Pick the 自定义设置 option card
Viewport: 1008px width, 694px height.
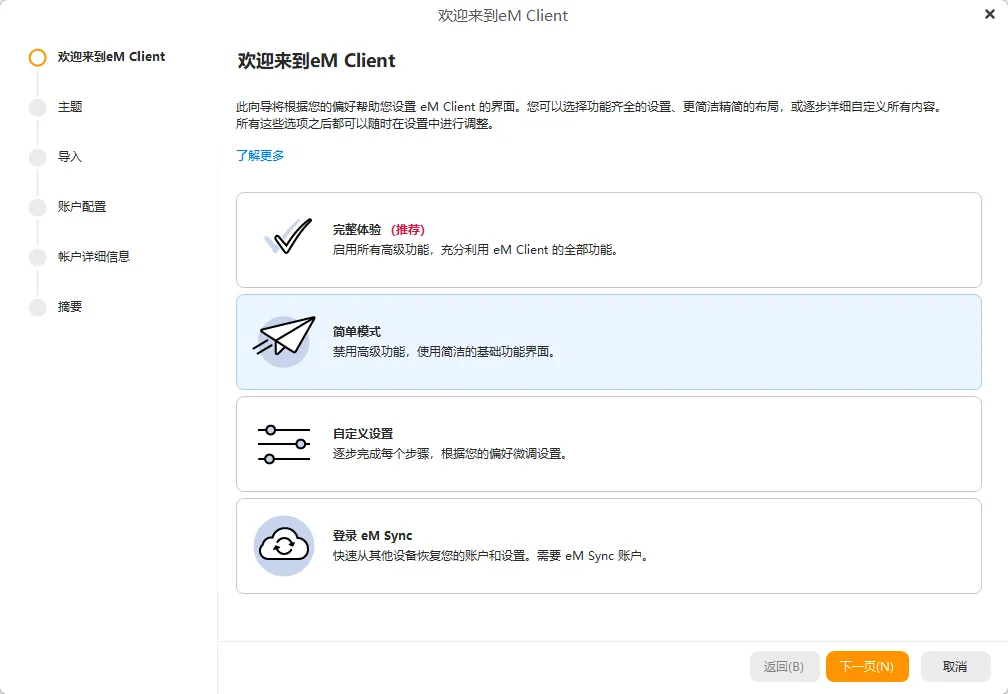[608, 444]
